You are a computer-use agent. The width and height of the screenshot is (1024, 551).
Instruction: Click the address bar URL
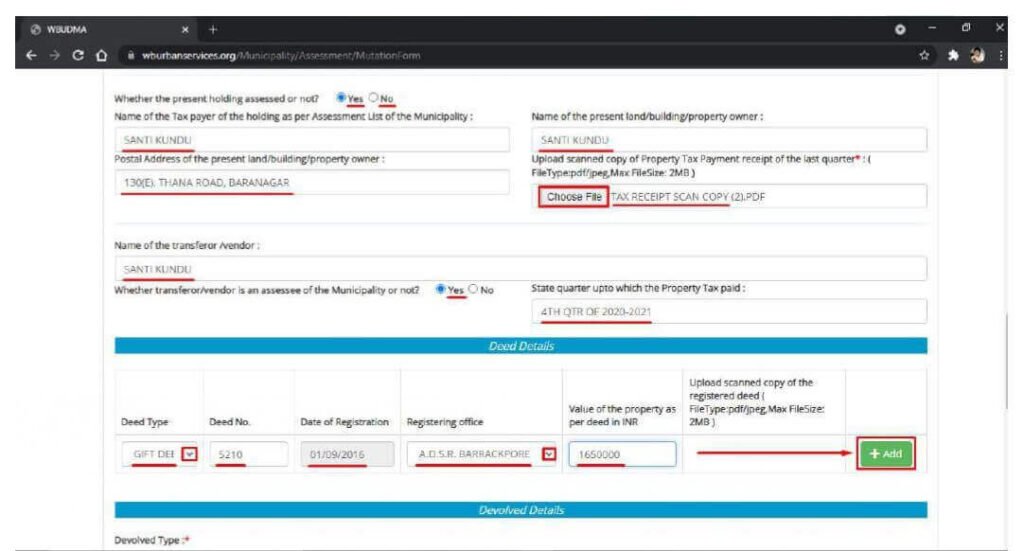point(281,55)
